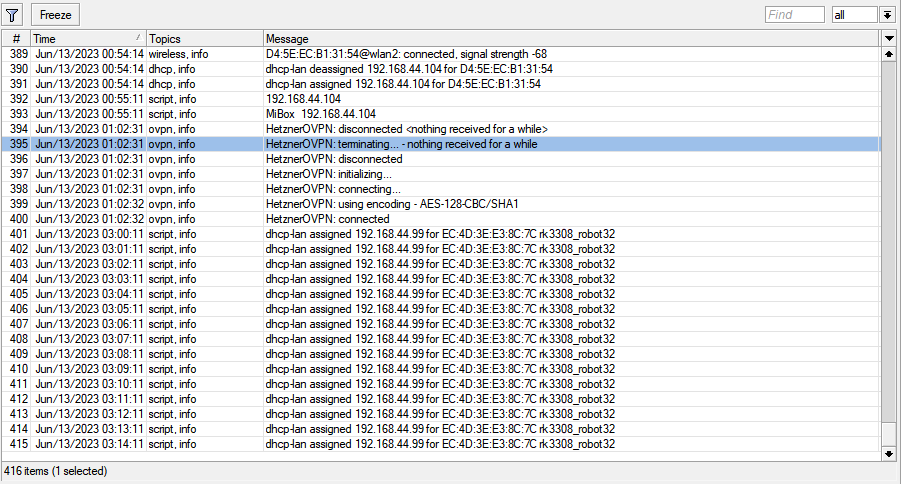
Task: Select row 415 at 03:14:11
Action: pos(441,444)
